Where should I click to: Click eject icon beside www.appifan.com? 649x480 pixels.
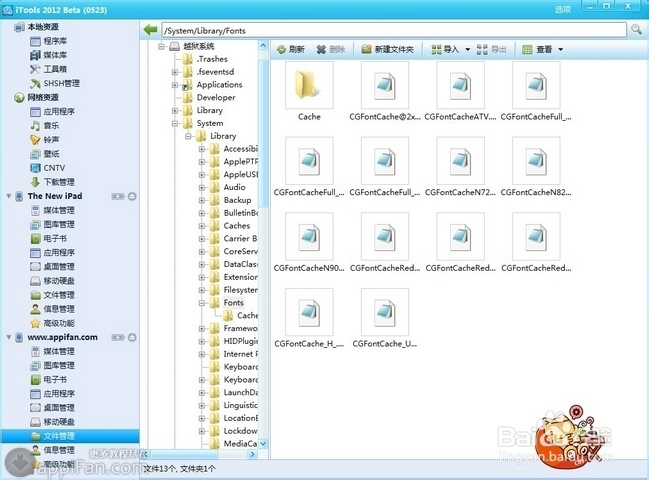tap(132, 337)
